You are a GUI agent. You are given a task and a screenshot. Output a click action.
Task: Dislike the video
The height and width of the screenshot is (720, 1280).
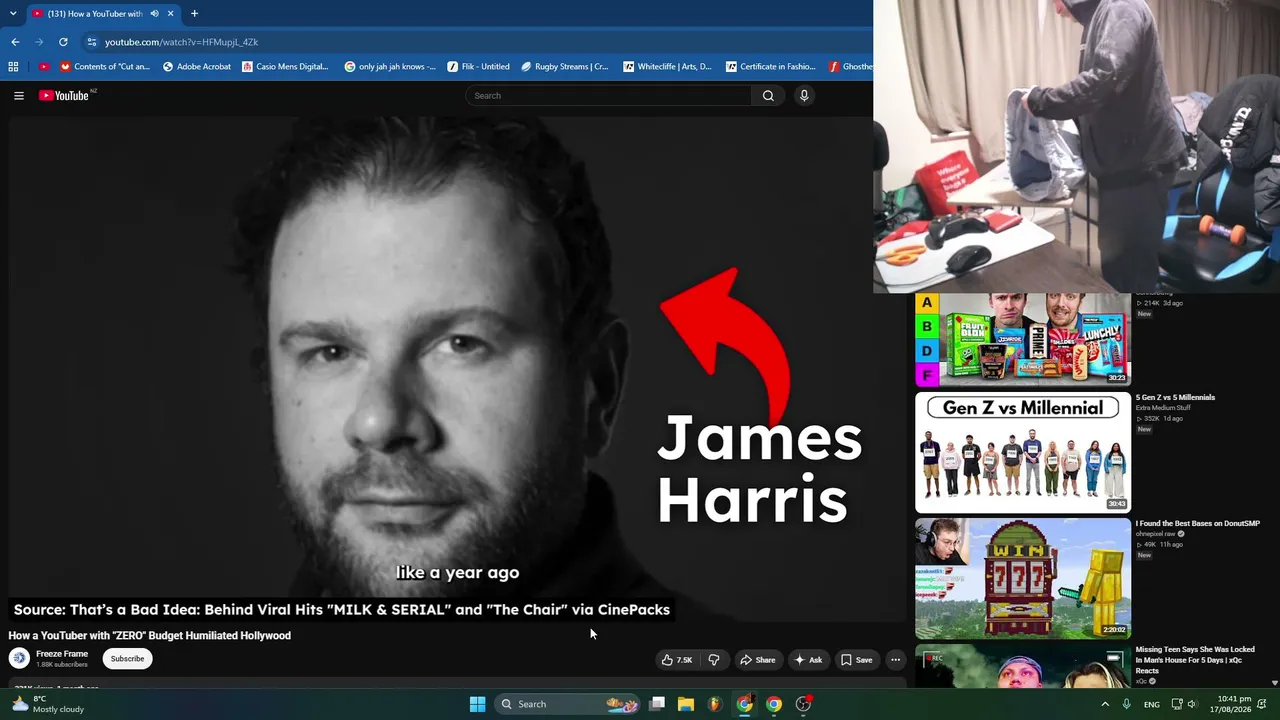[714, 660]
